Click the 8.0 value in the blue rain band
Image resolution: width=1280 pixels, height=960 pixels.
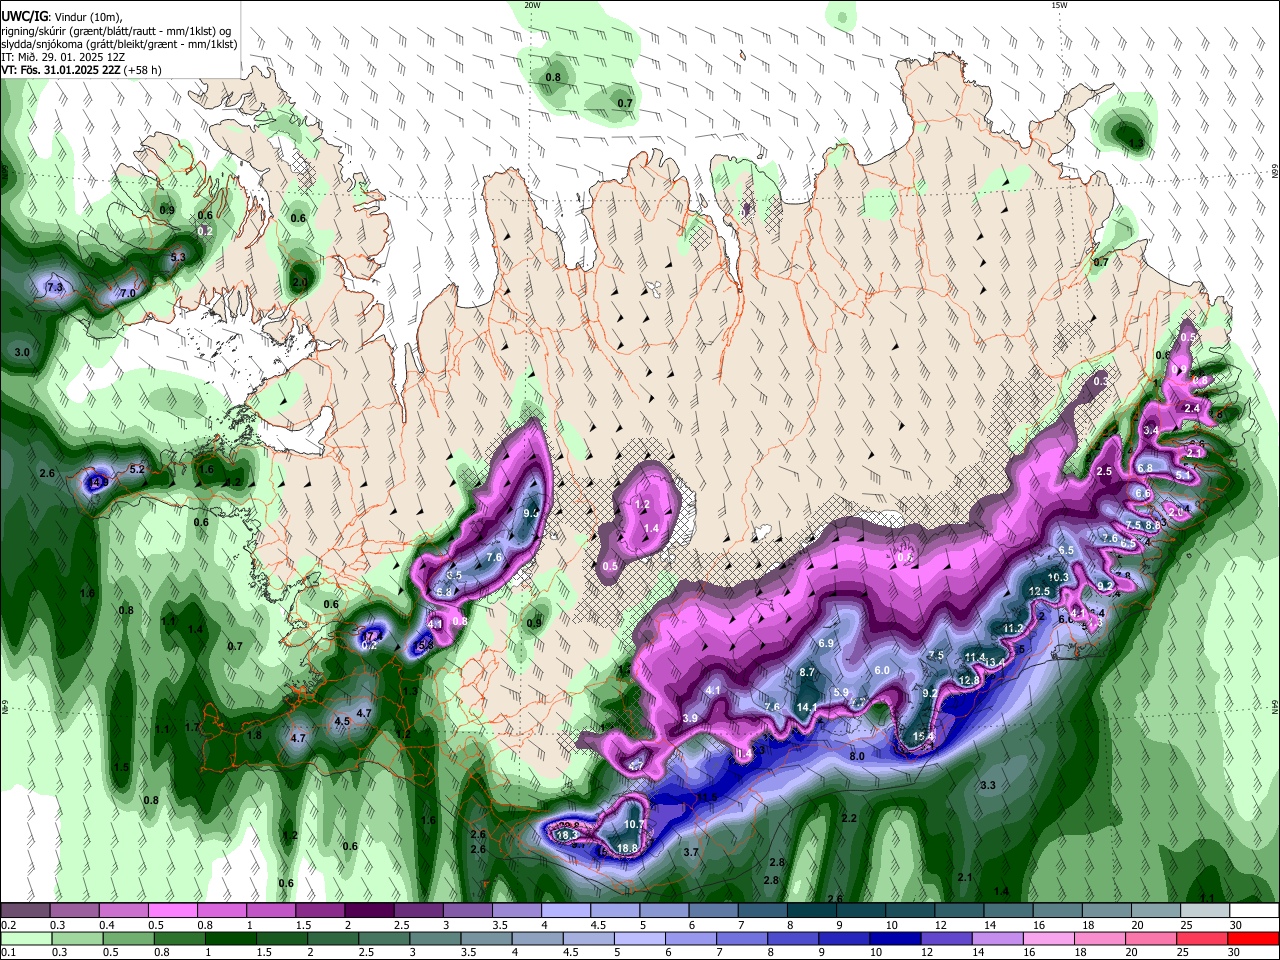[857, 757]
